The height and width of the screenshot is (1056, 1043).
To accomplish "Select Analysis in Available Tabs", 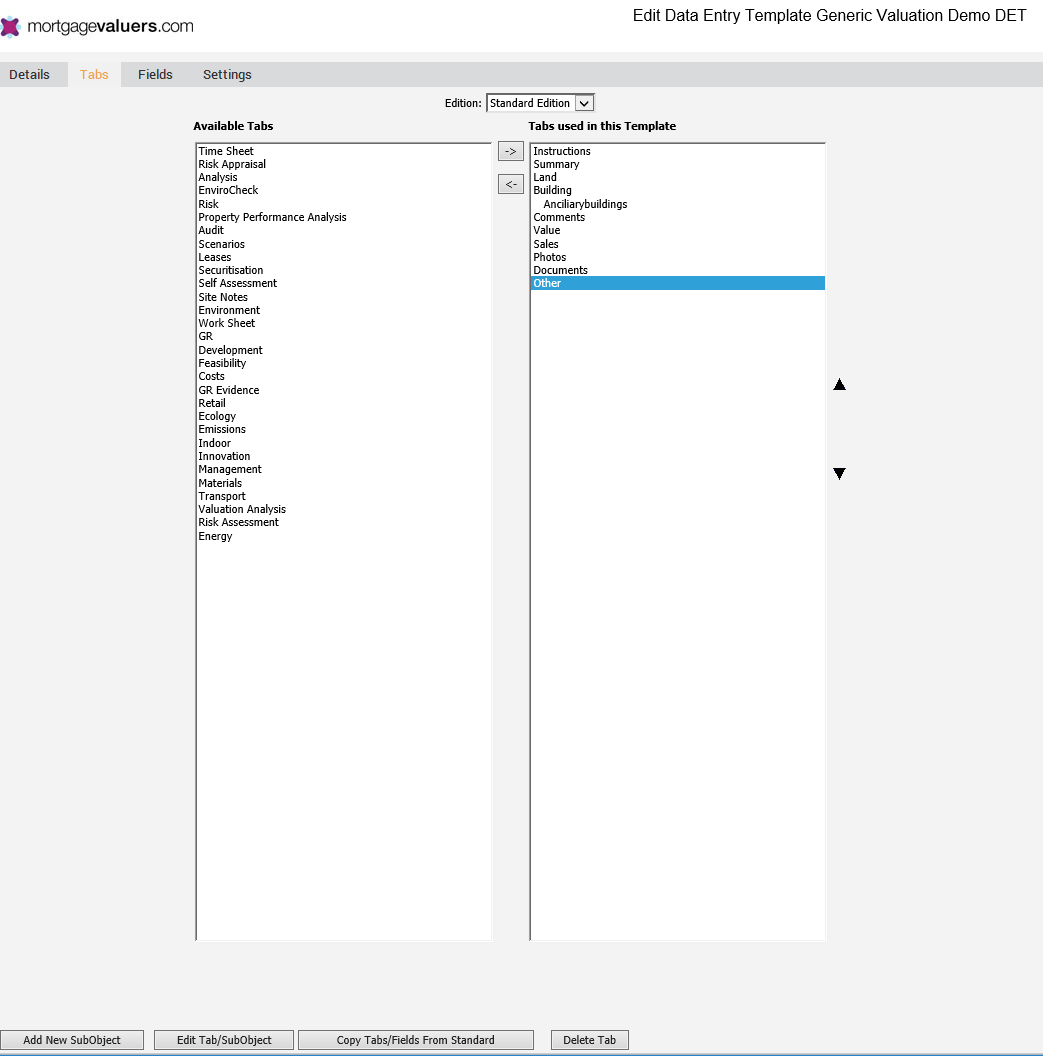I will pos(343,177).
